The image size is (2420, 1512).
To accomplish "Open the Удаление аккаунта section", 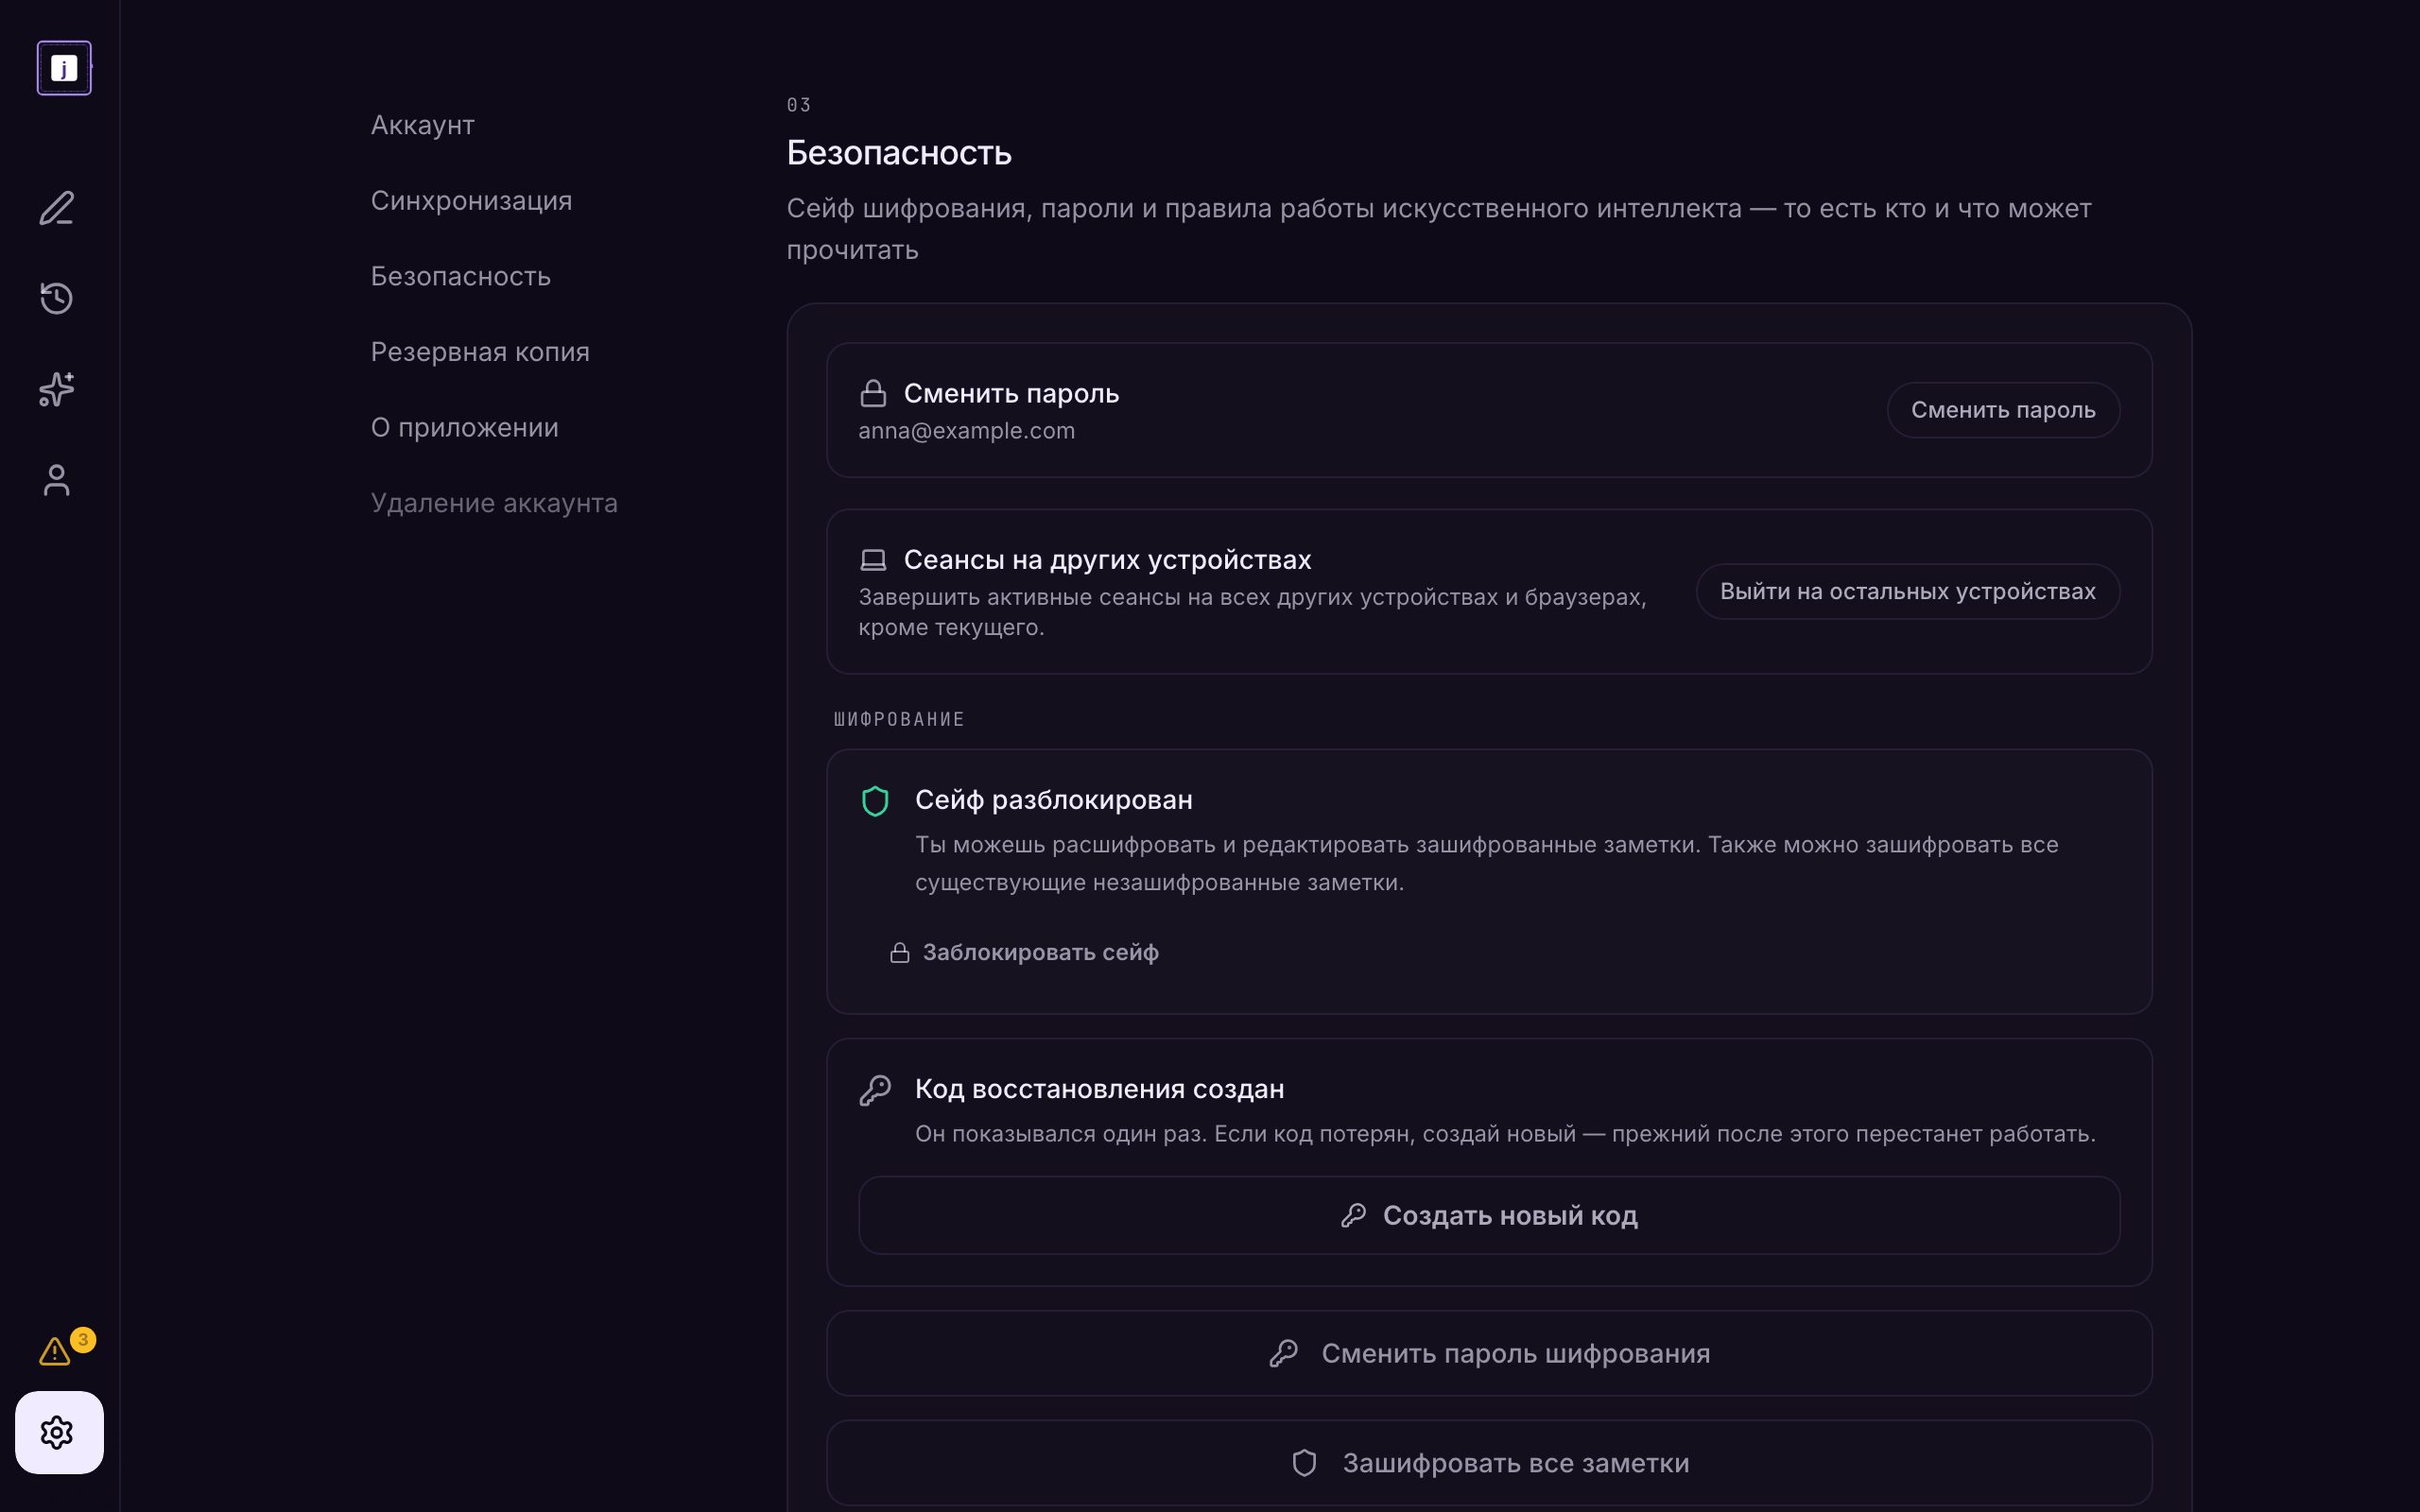I will (x=494, y=503).
